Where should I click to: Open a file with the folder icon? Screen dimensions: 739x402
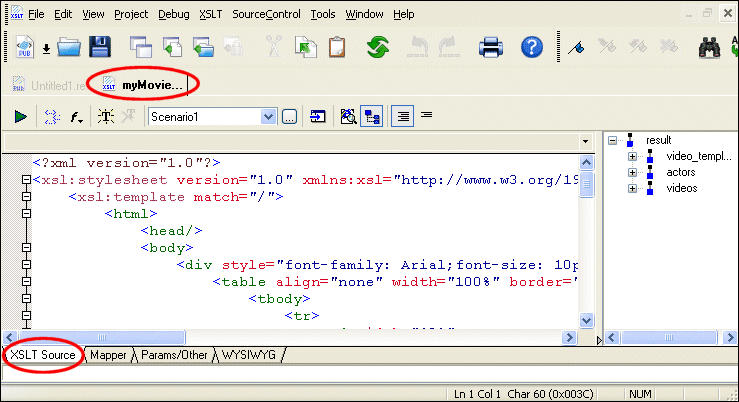coord(69,47)
